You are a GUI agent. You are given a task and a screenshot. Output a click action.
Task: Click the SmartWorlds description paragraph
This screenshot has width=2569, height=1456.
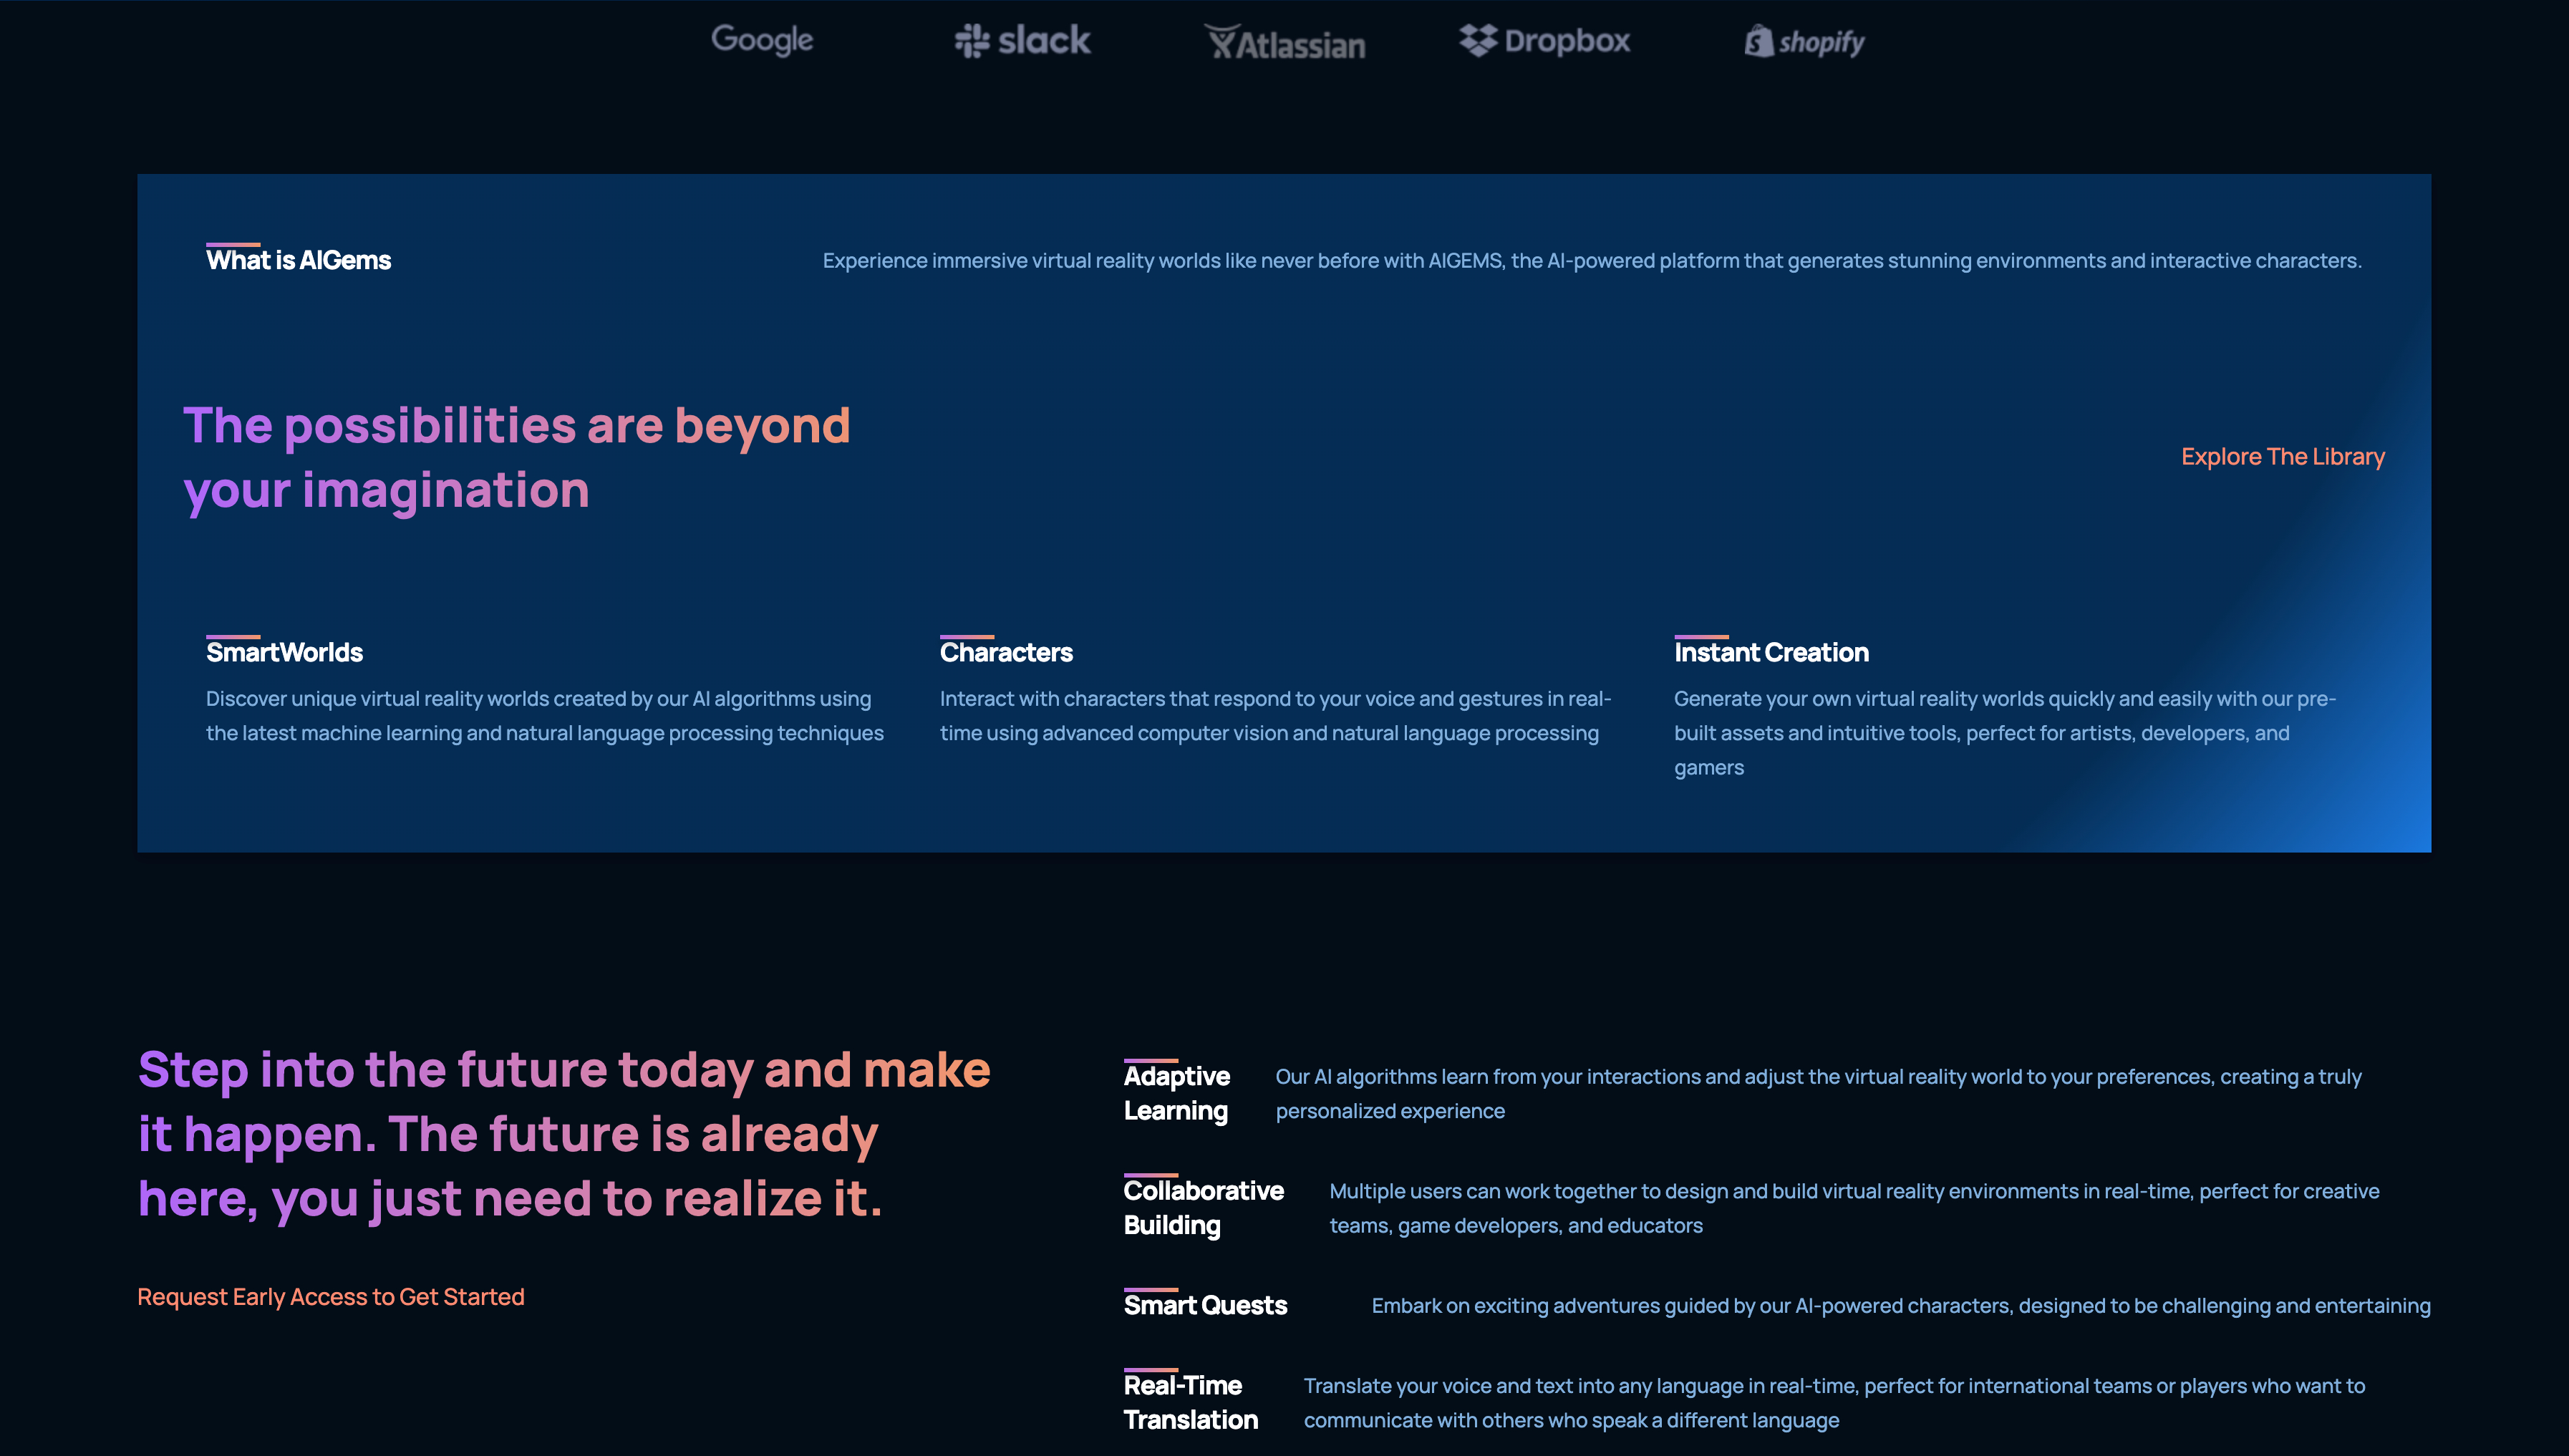click(544, 716)
